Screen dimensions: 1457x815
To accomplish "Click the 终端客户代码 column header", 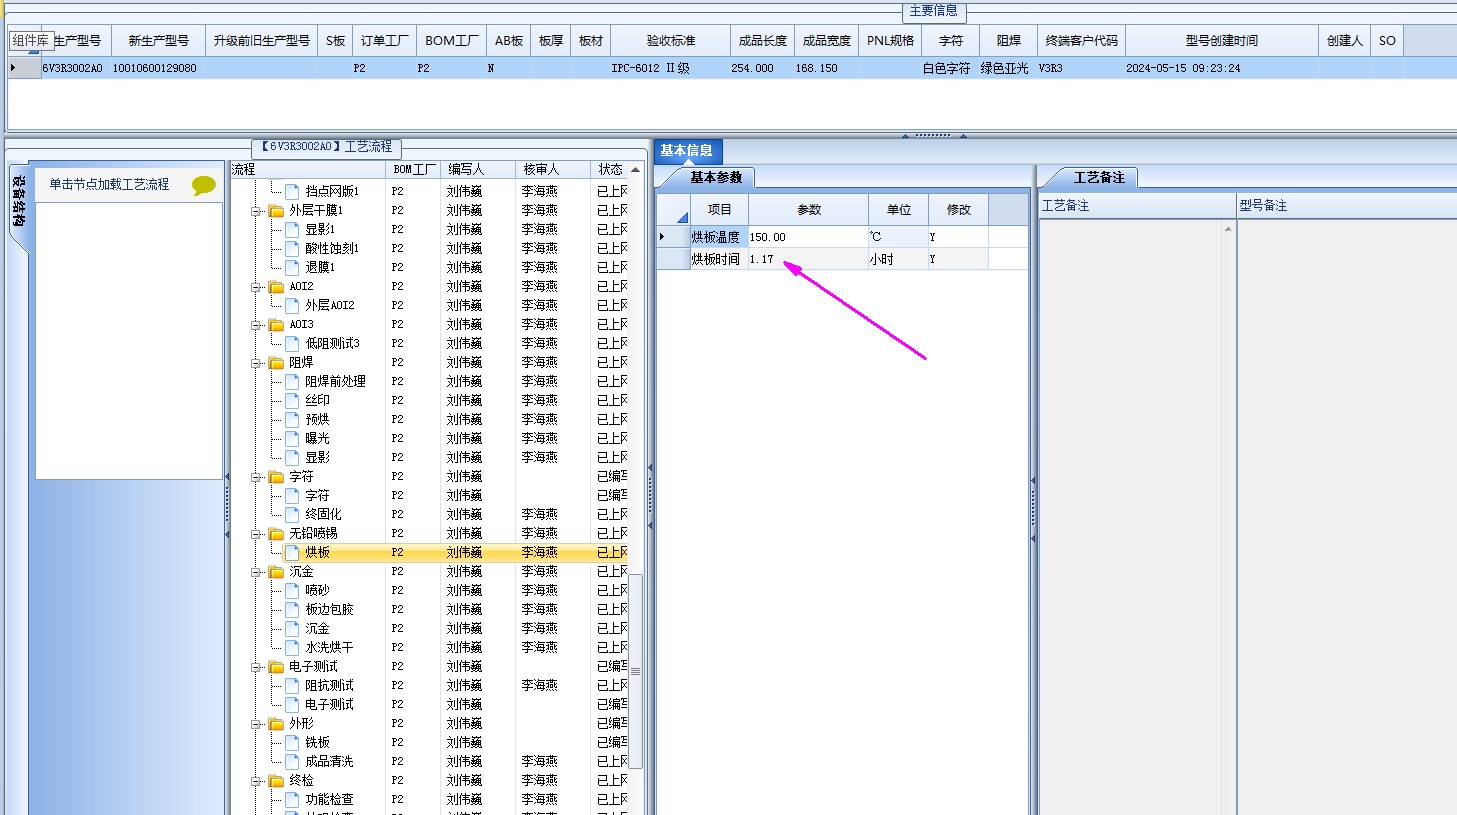I will [x=1081, y=41].
